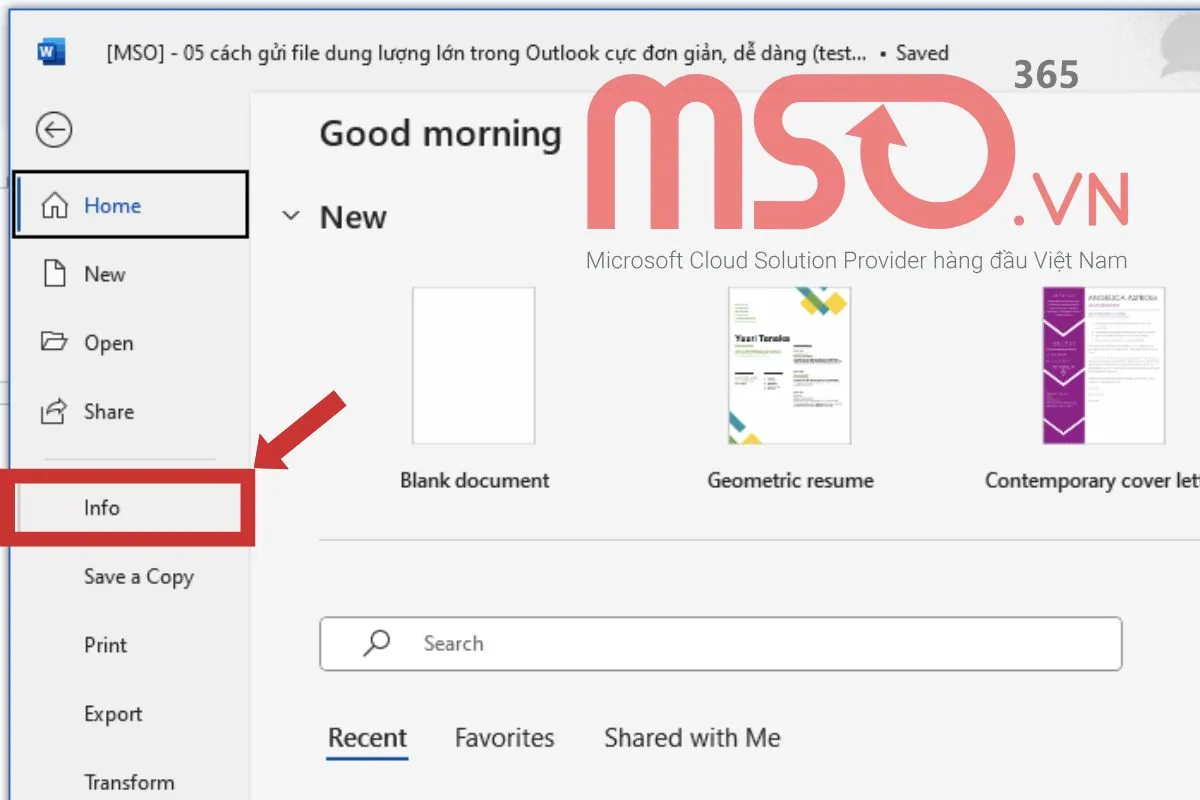Image resolution: width=1200 pixels, height=800 pixels.
Task: Open the Print page
Action: [105, 645]
